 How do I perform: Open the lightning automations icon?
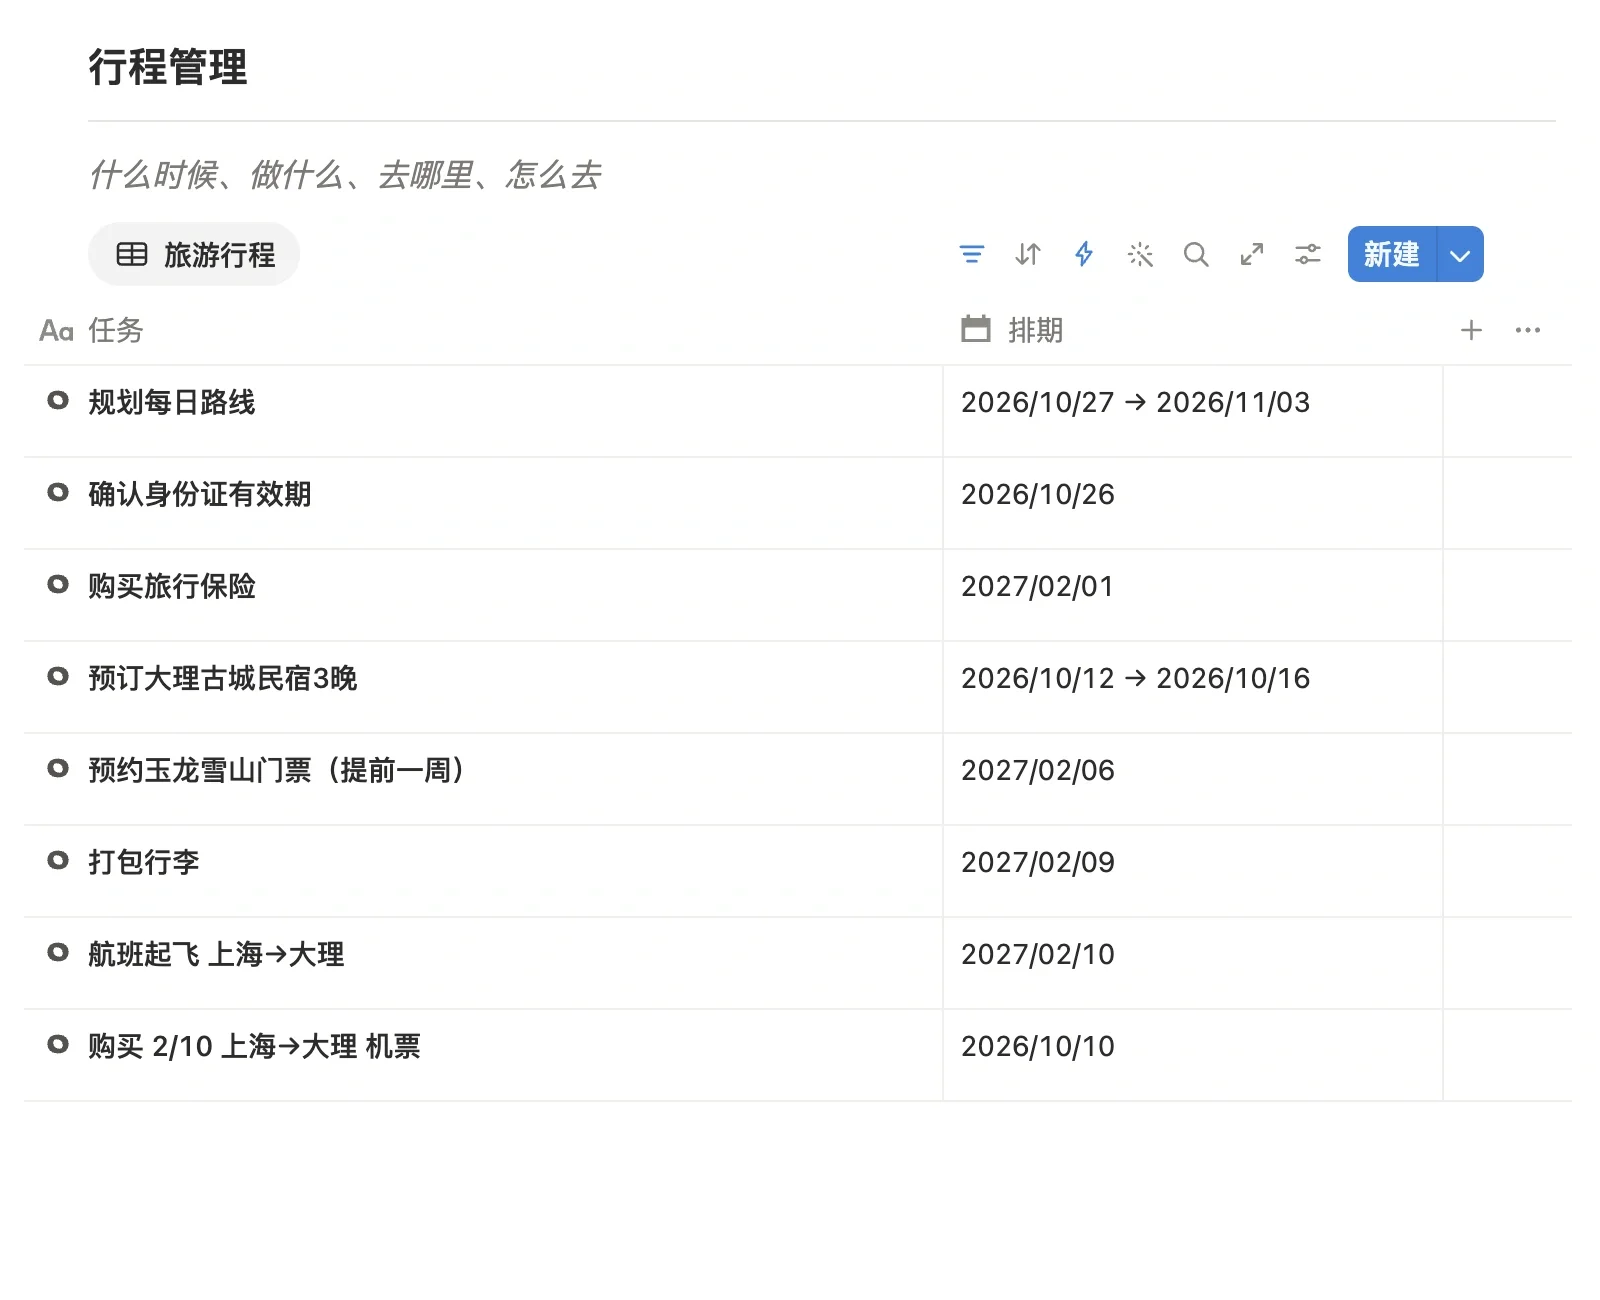coord(1083,254)
